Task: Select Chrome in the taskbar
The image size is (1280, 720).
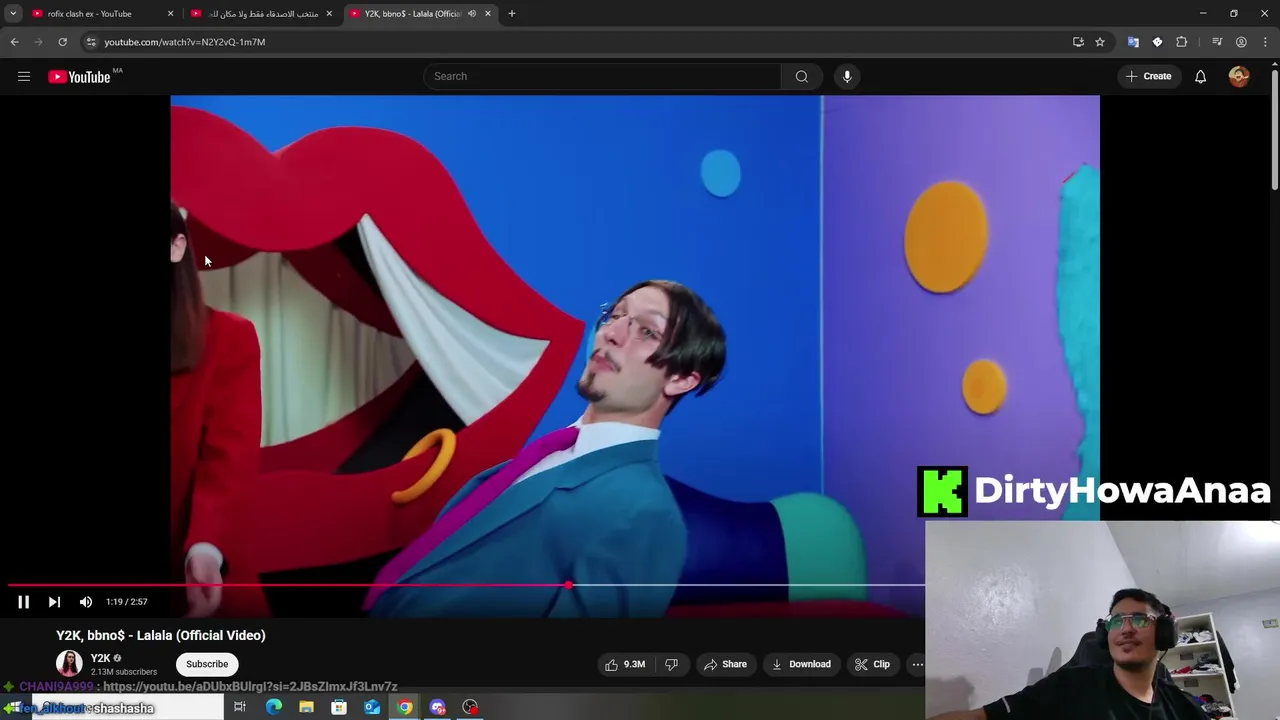Action: [x=405, y=707]
